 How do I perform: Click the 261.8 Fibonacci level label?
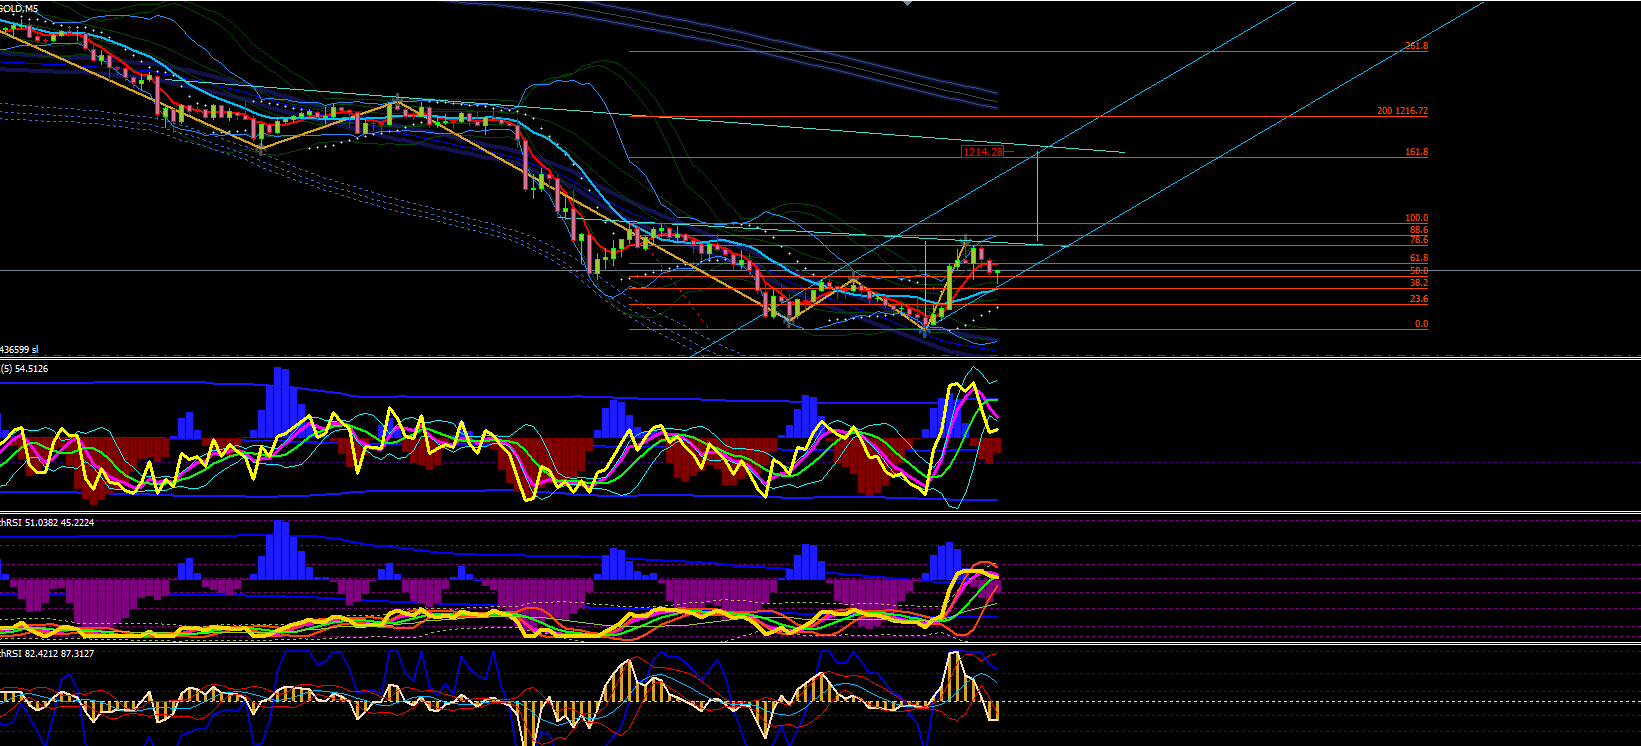(x=1416, y=46)
